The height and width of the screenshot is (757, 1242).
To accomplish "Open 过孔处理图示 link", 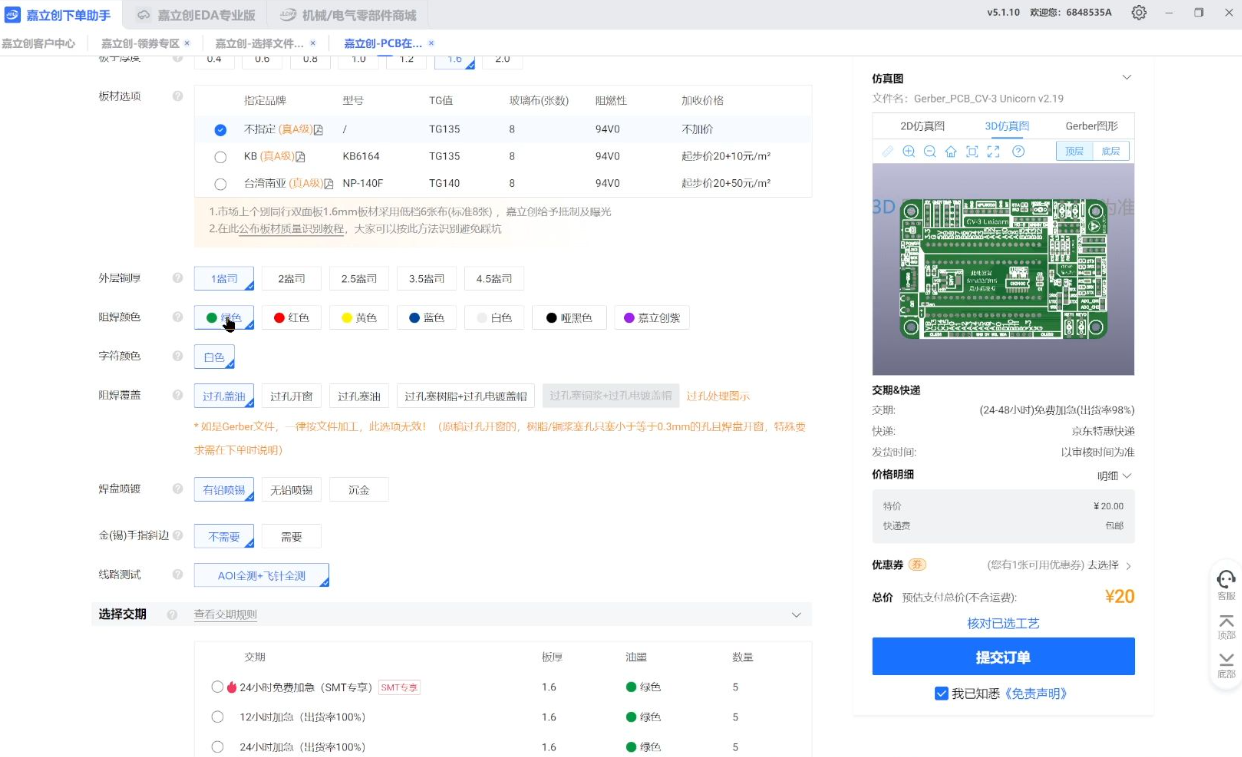I will point(718,396).
